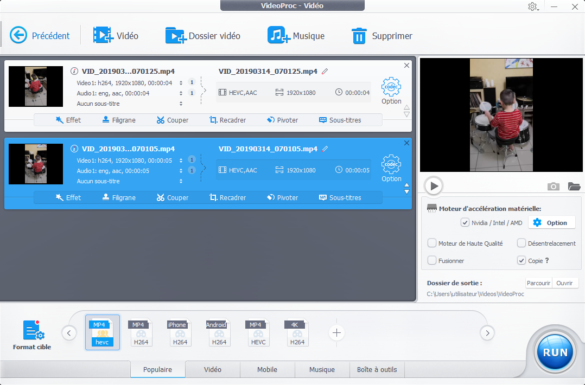585x385 pixels.
Task: Select MP4 H264 format preset
Action: (x=141, y=332)
